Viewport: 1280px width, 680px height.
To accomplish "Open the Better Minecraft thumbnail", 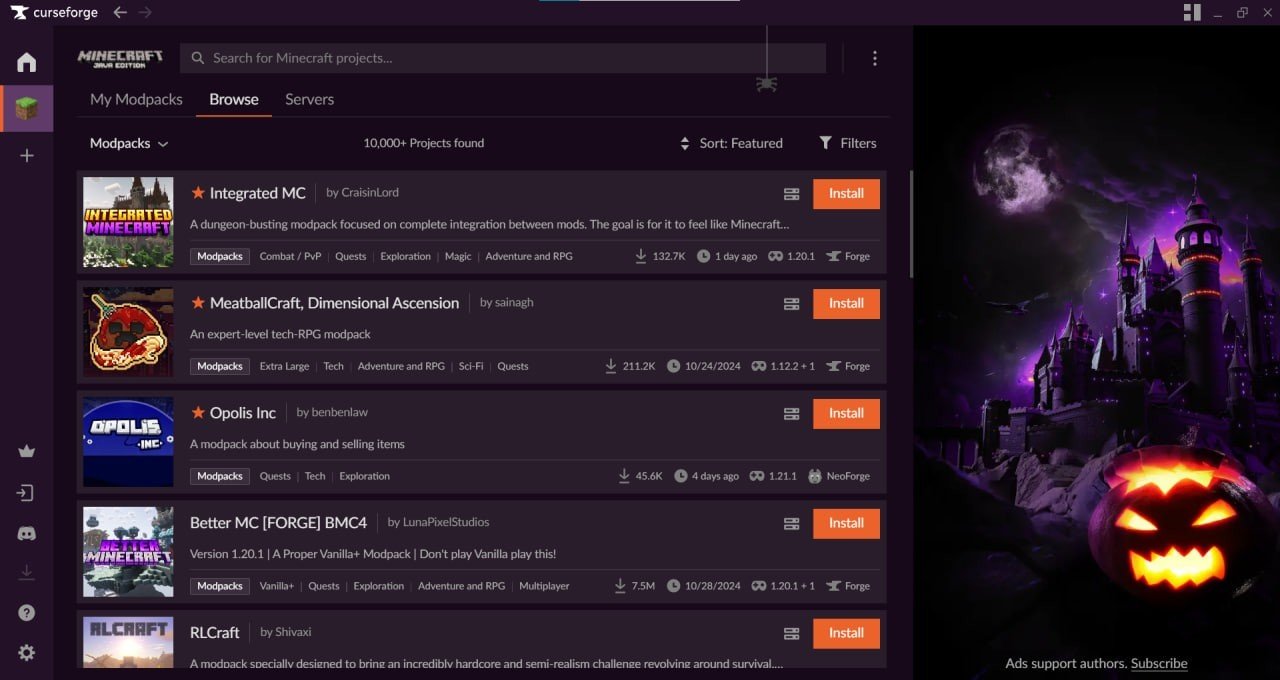I will pyautogui.click(x=128, y=552).
